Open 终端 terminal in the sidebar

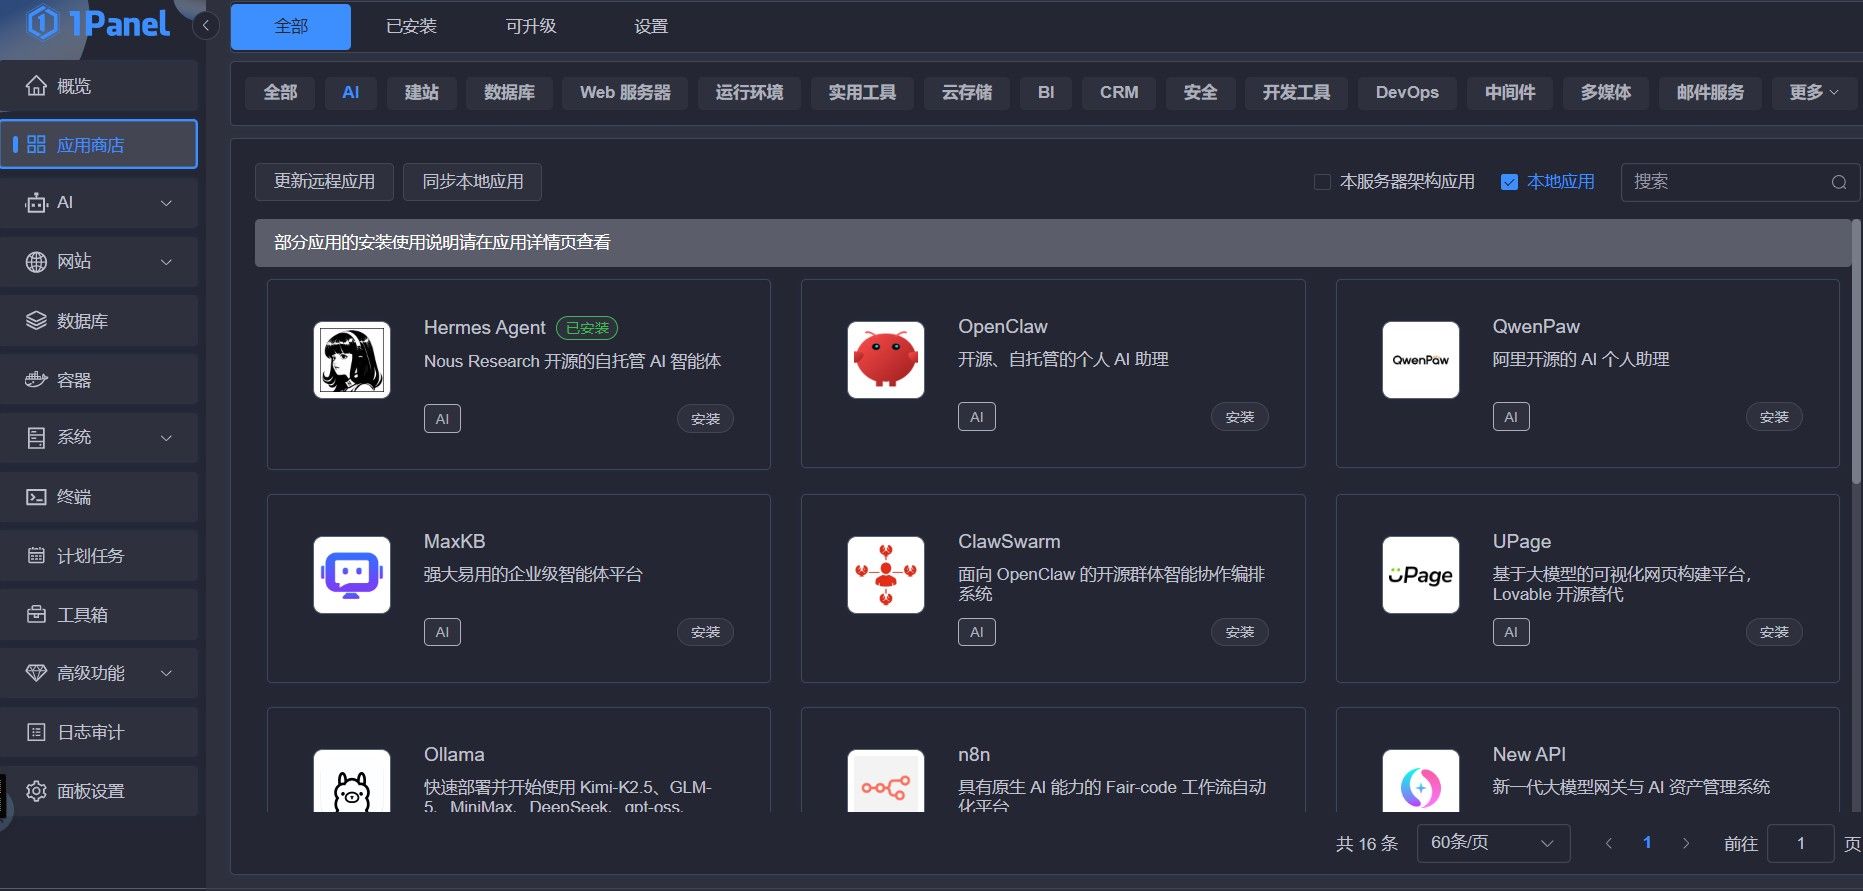point(99,497)
